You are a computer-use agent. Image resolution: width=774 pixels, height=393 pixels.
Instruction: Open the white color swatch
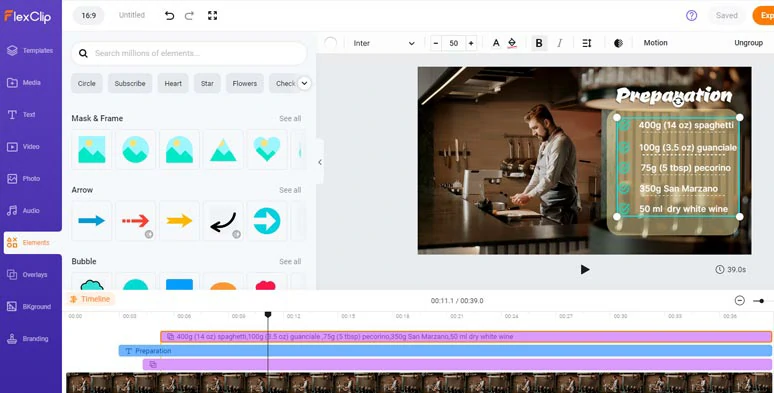[x=330, y=43]
